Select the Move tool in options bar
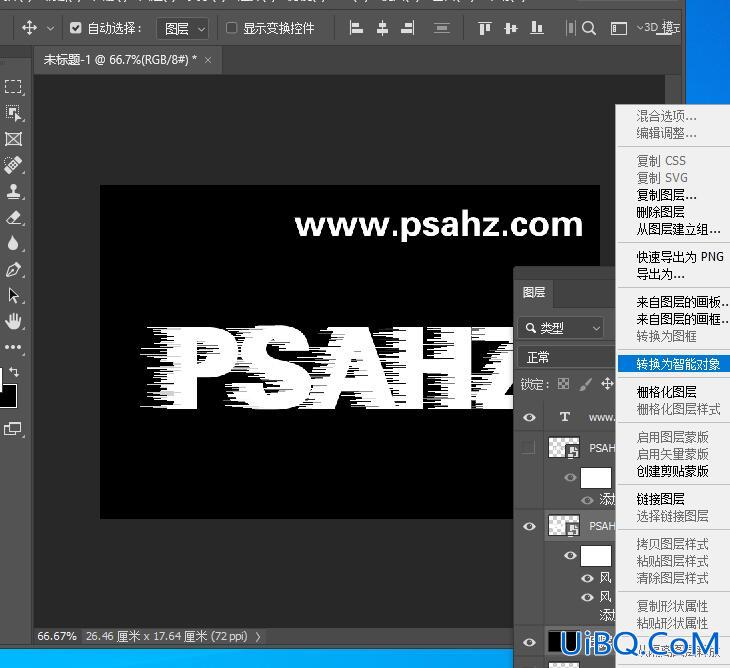 [29, 28]
